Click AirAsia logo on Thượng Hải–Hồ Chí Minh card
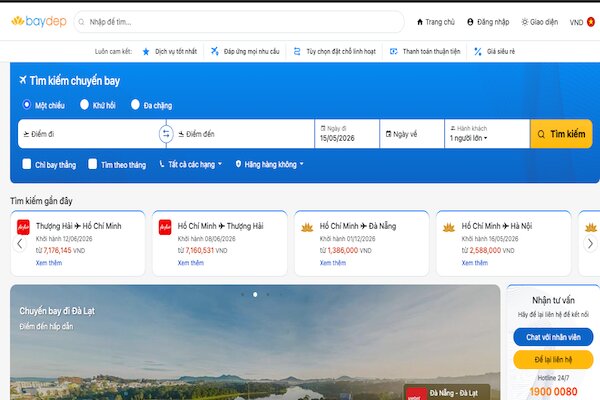The height and width of the screenshot is (400, 600). (23, 227)
